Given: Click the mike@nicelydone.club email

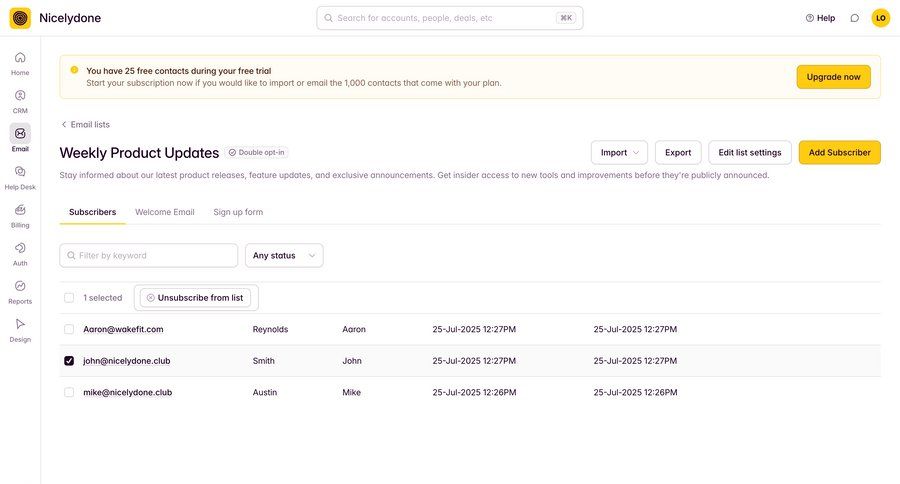Looking at the screenshot, I should point(127,392).
